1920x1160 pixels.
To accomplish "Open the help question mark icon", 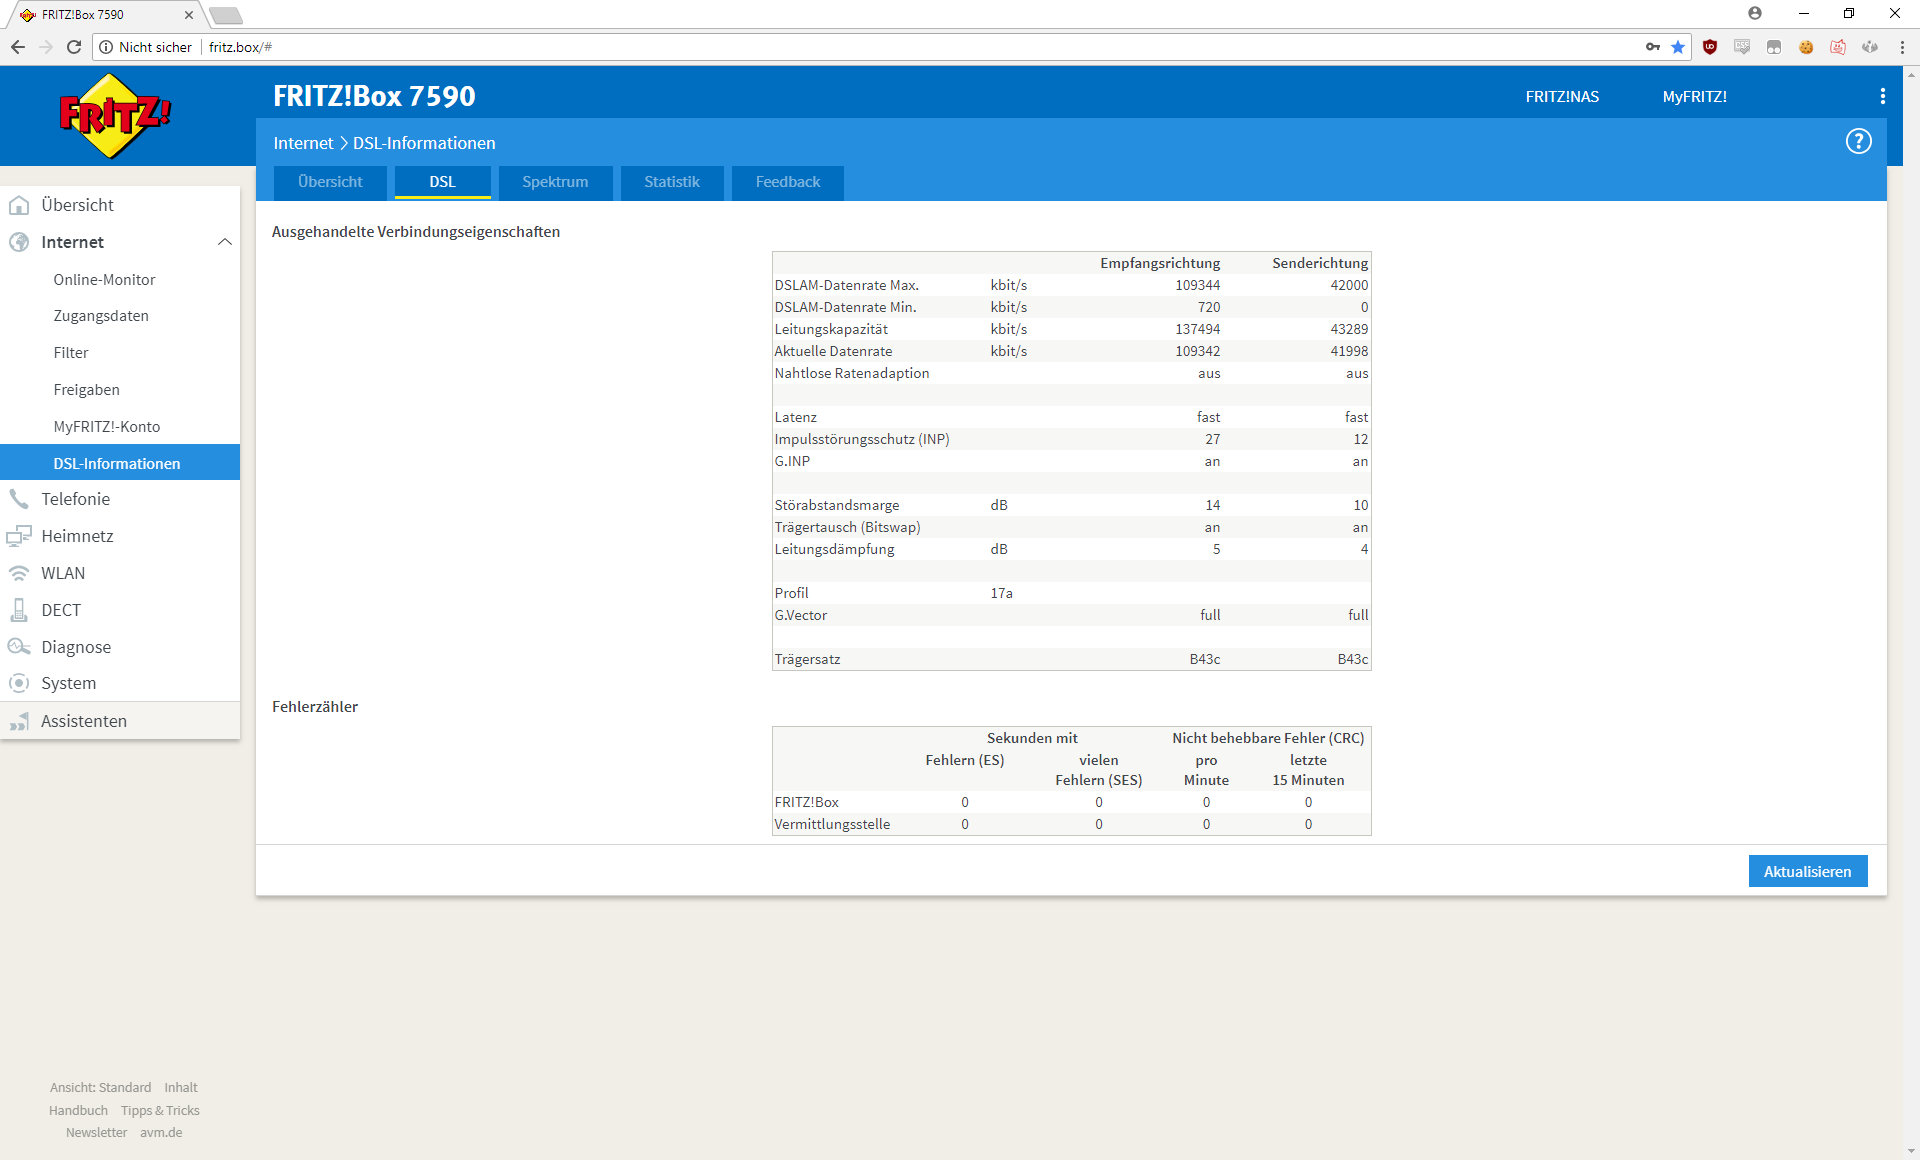I will (1858, 142).
